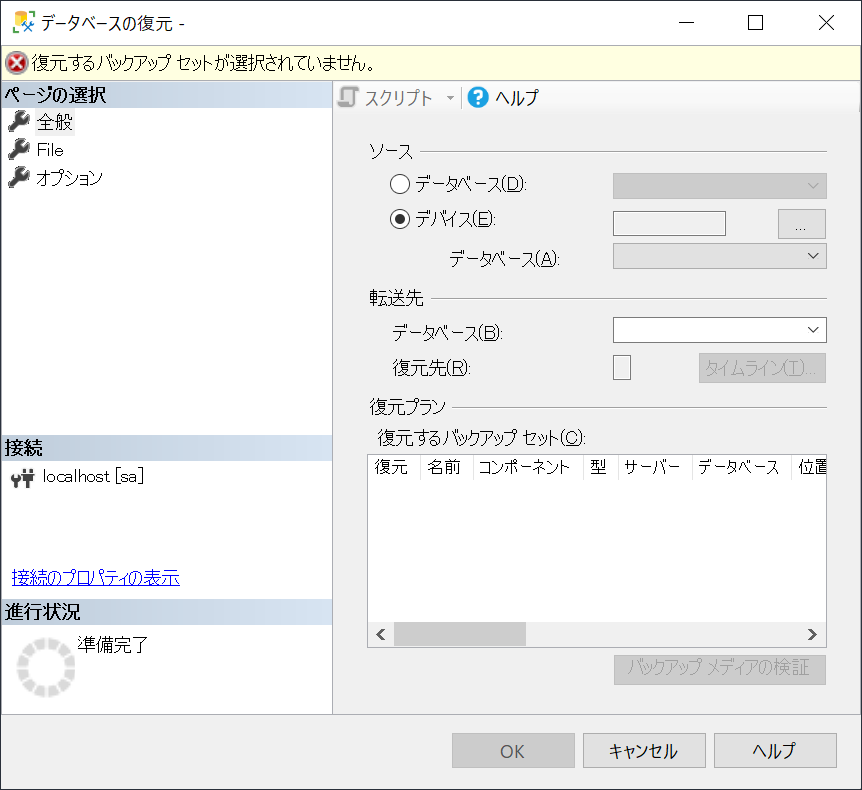The height and width of the screenshot is (790, 862).
Task: Click the horizontal scrollbar left arrow
Action: point(380,634)
